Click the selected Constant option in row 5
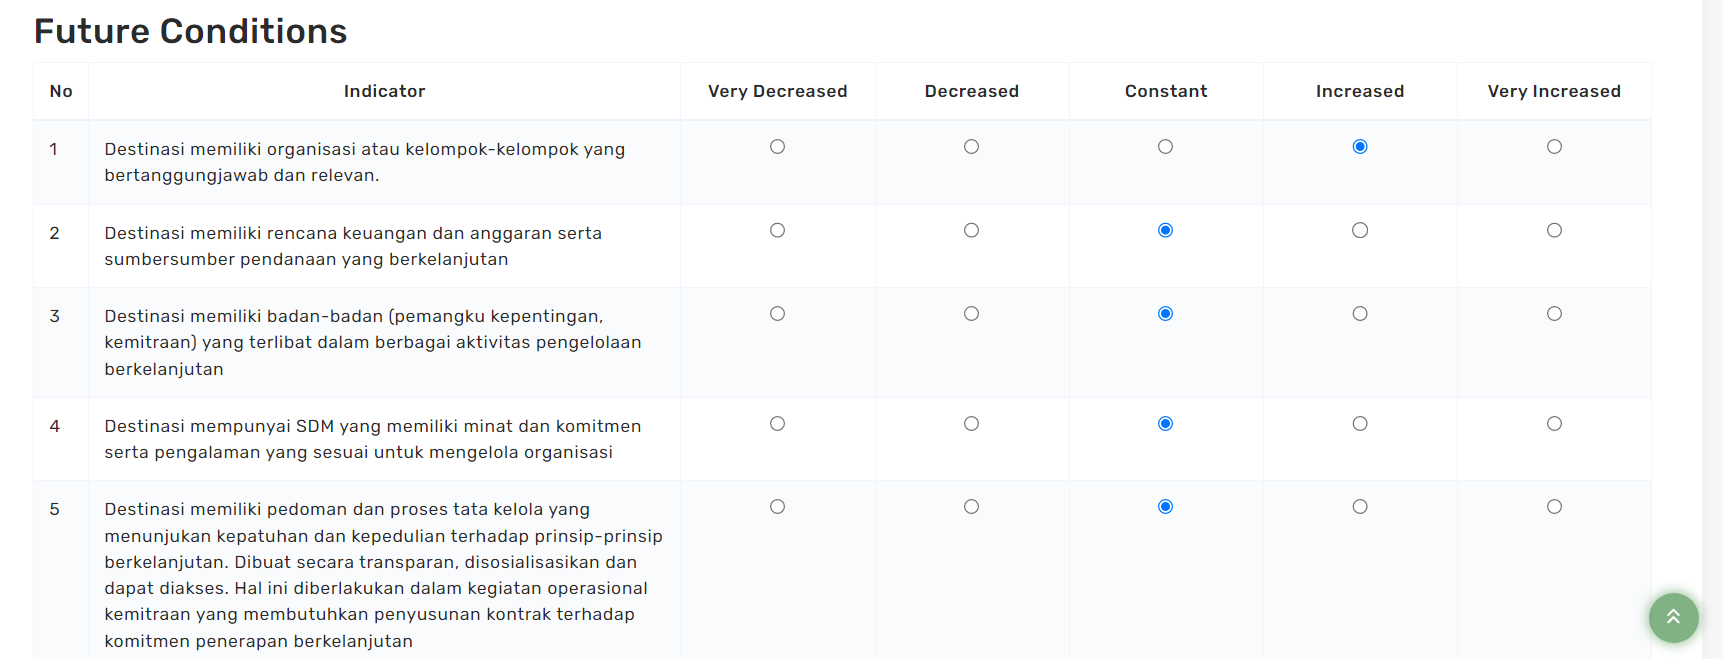The image size is (1723, 659). pyautogui.click(x=1165, y=507)
